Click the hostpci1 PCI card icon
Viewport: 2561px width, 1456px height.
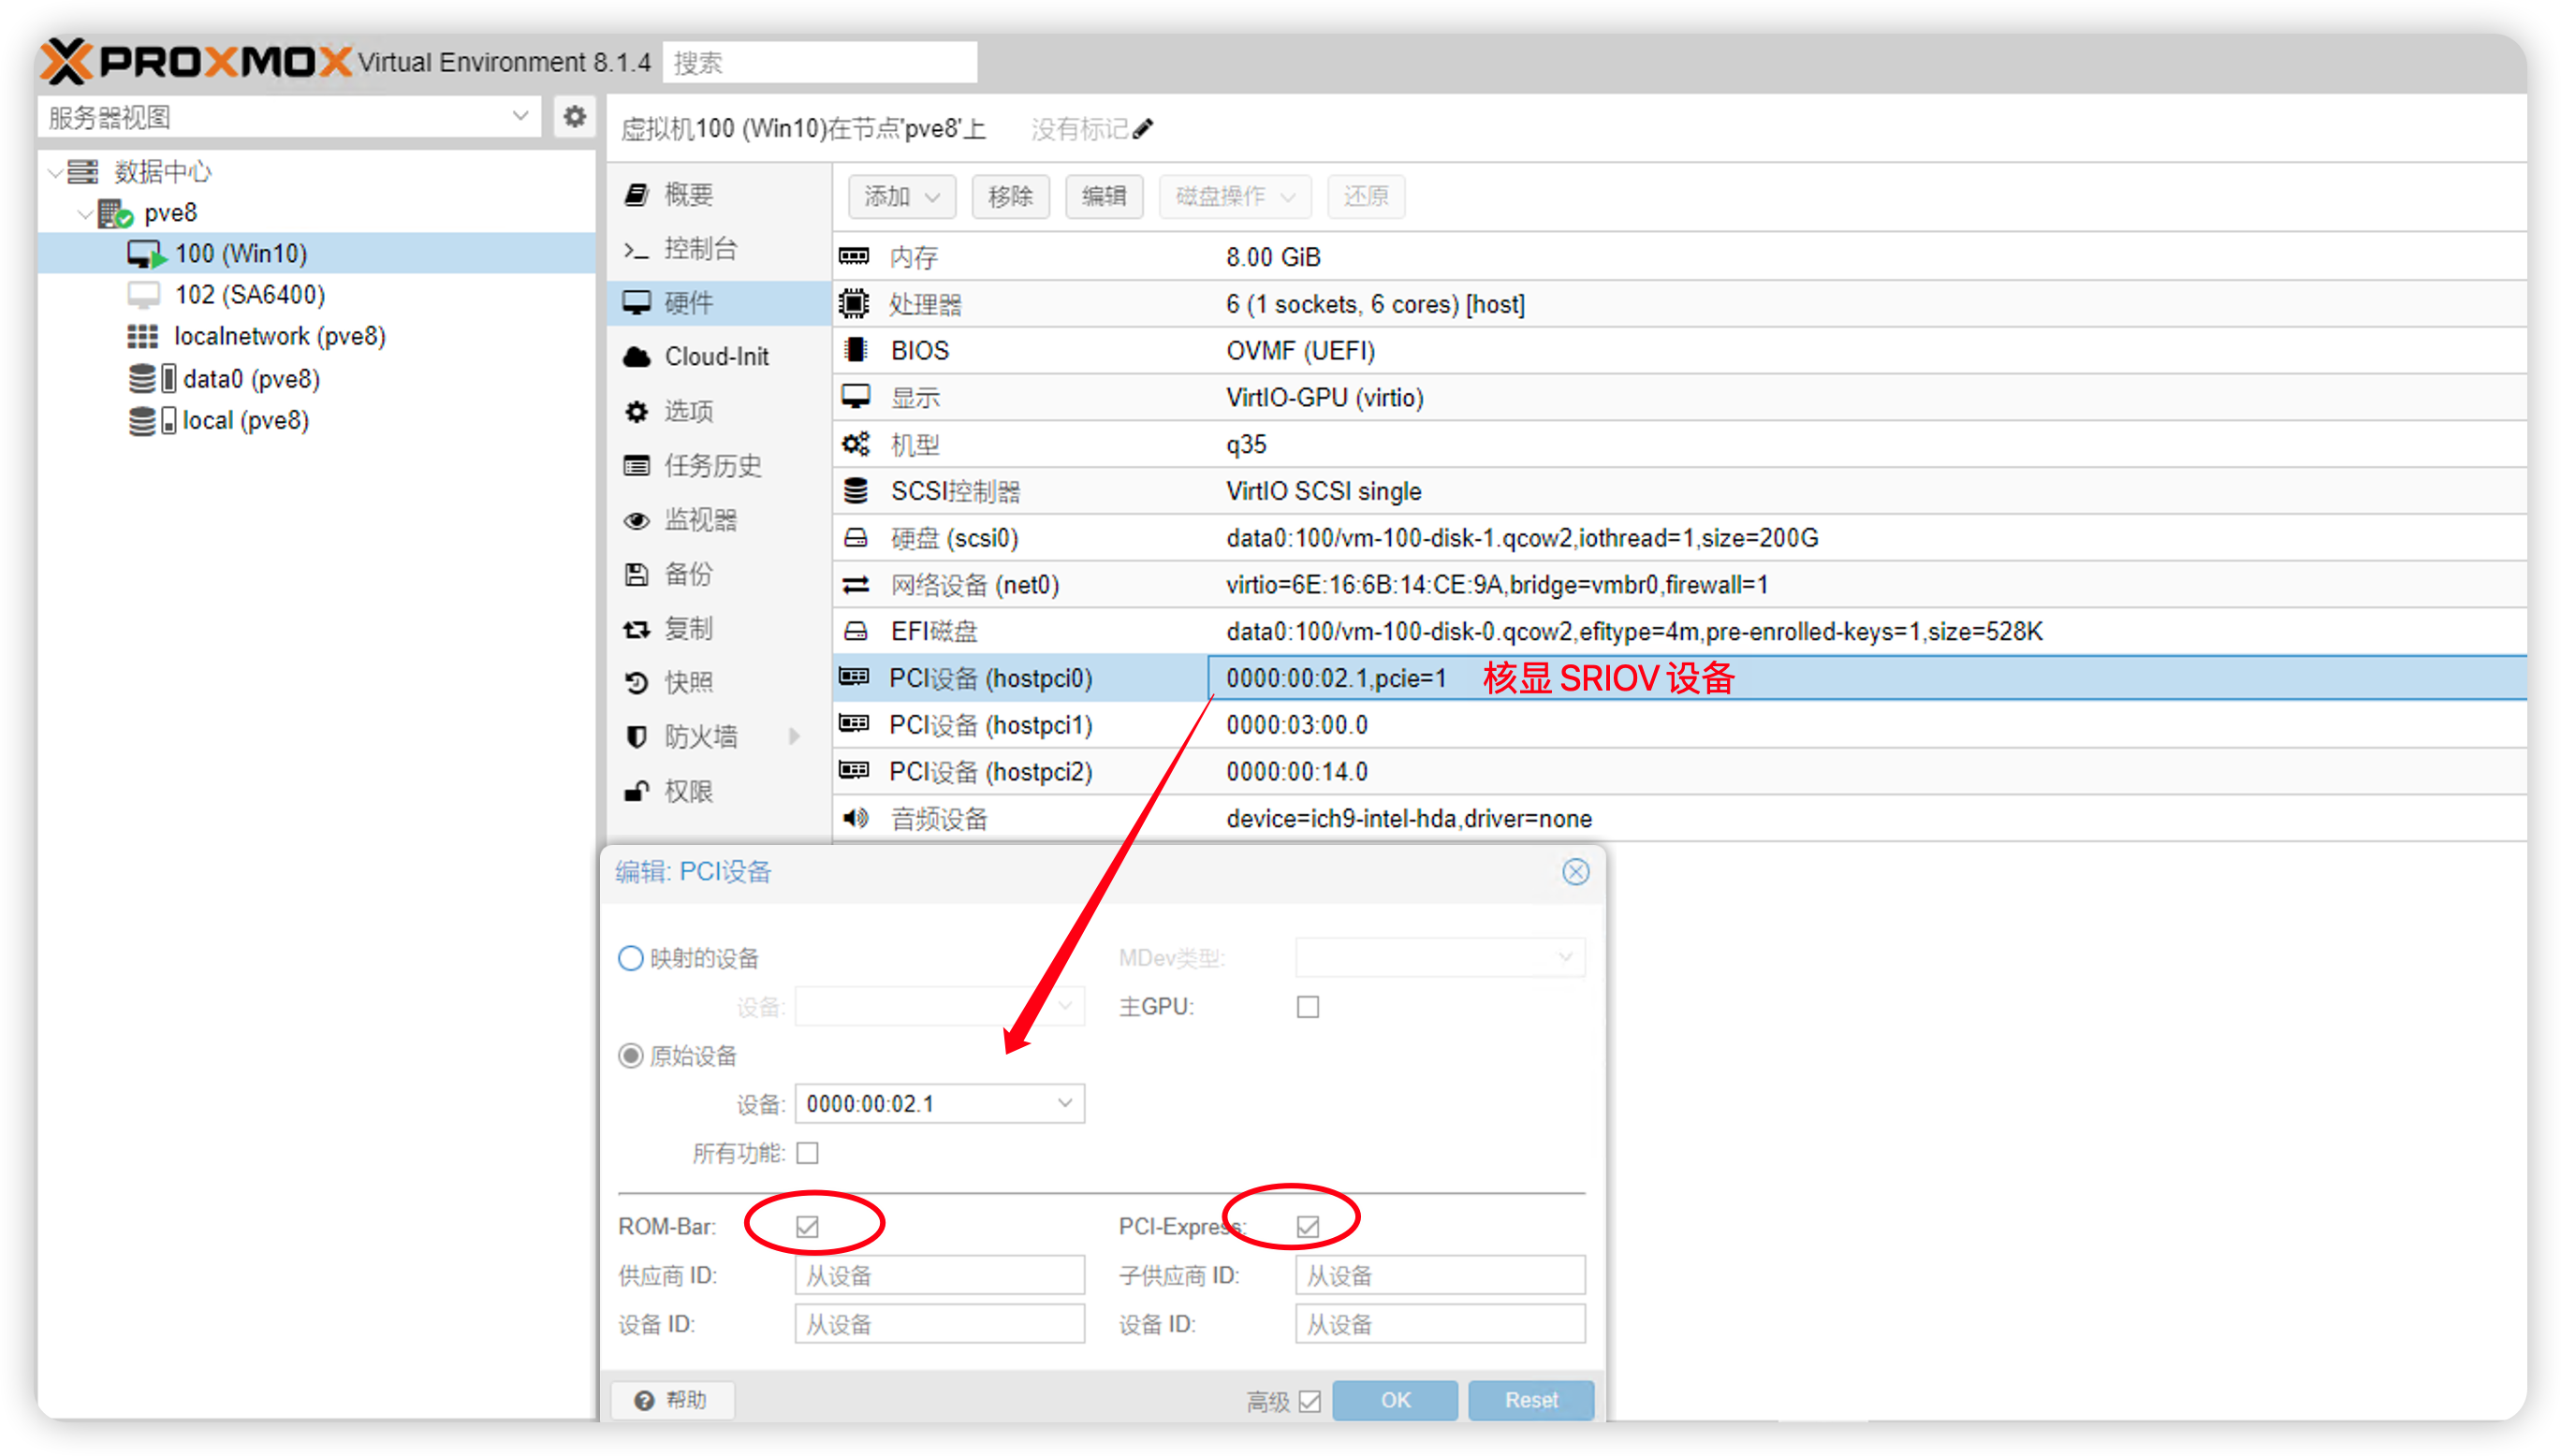854,724
